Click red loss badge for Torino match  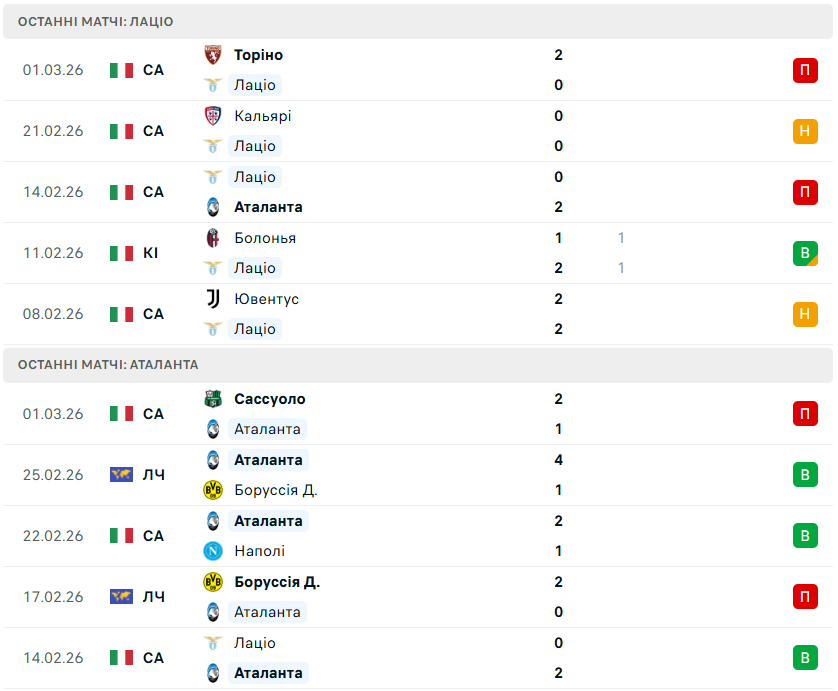tap(805, 70)
